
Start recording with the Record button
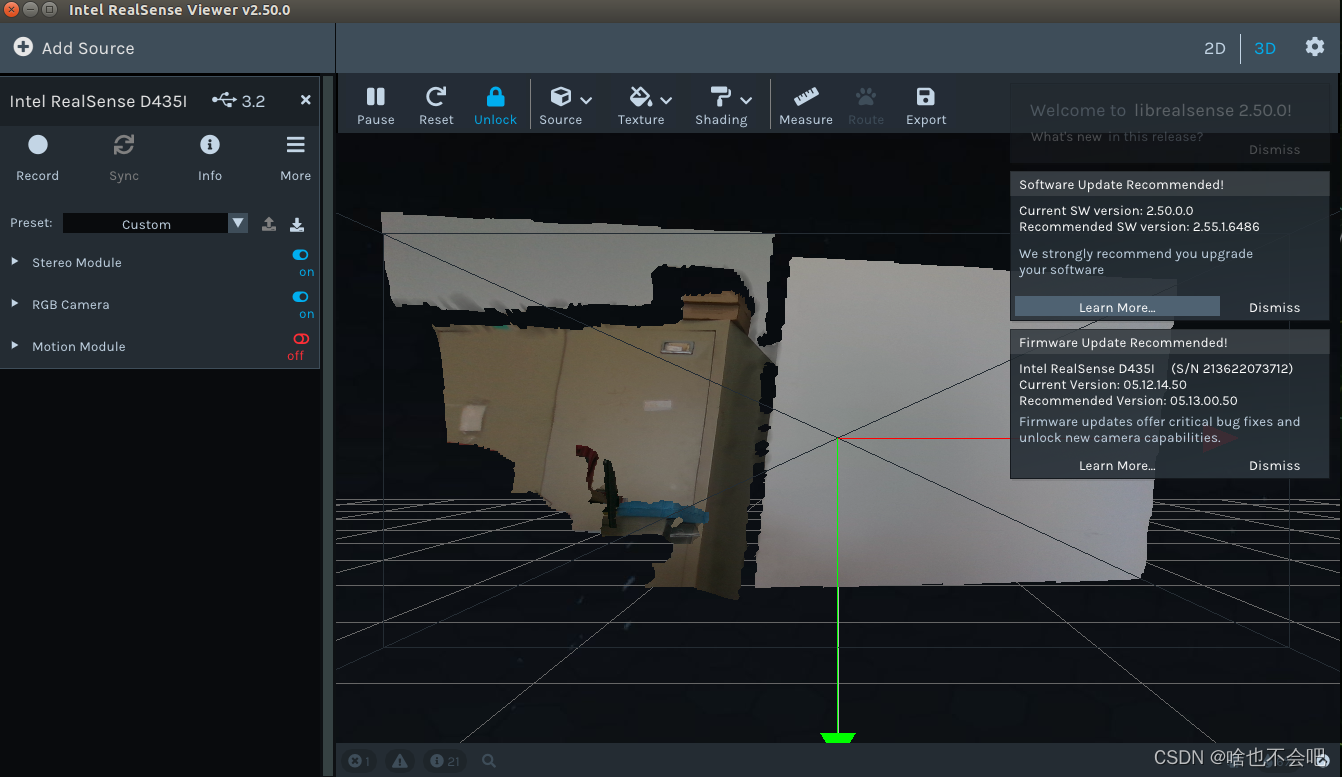click(38, 157)
